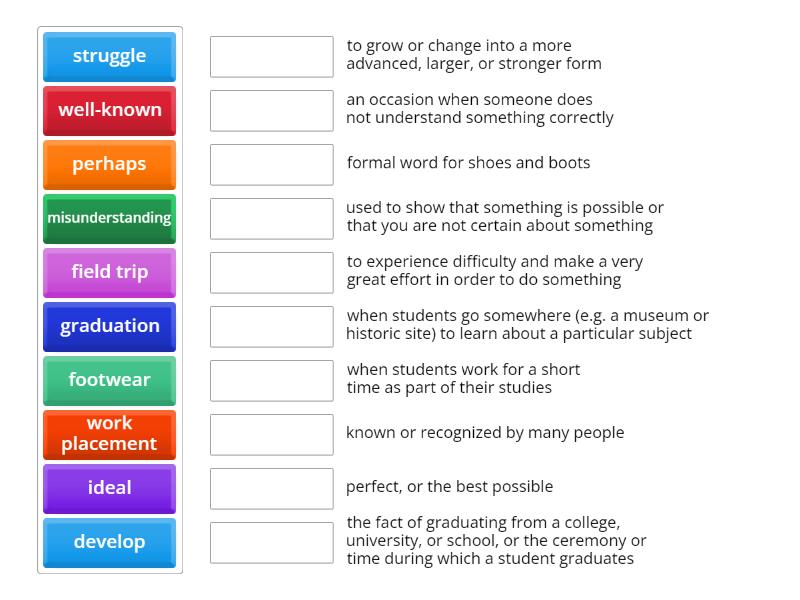Screen dimensions: 800x600
Task: Choose the purple 'field trip' tile
Action: (109, 273)
